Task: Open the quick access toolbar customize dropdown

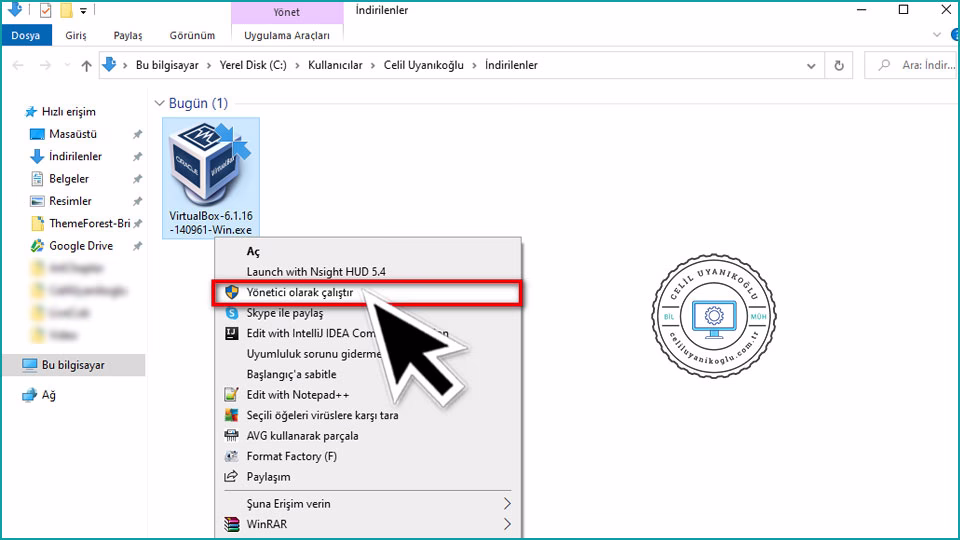Action: click(x=83, y=10)
